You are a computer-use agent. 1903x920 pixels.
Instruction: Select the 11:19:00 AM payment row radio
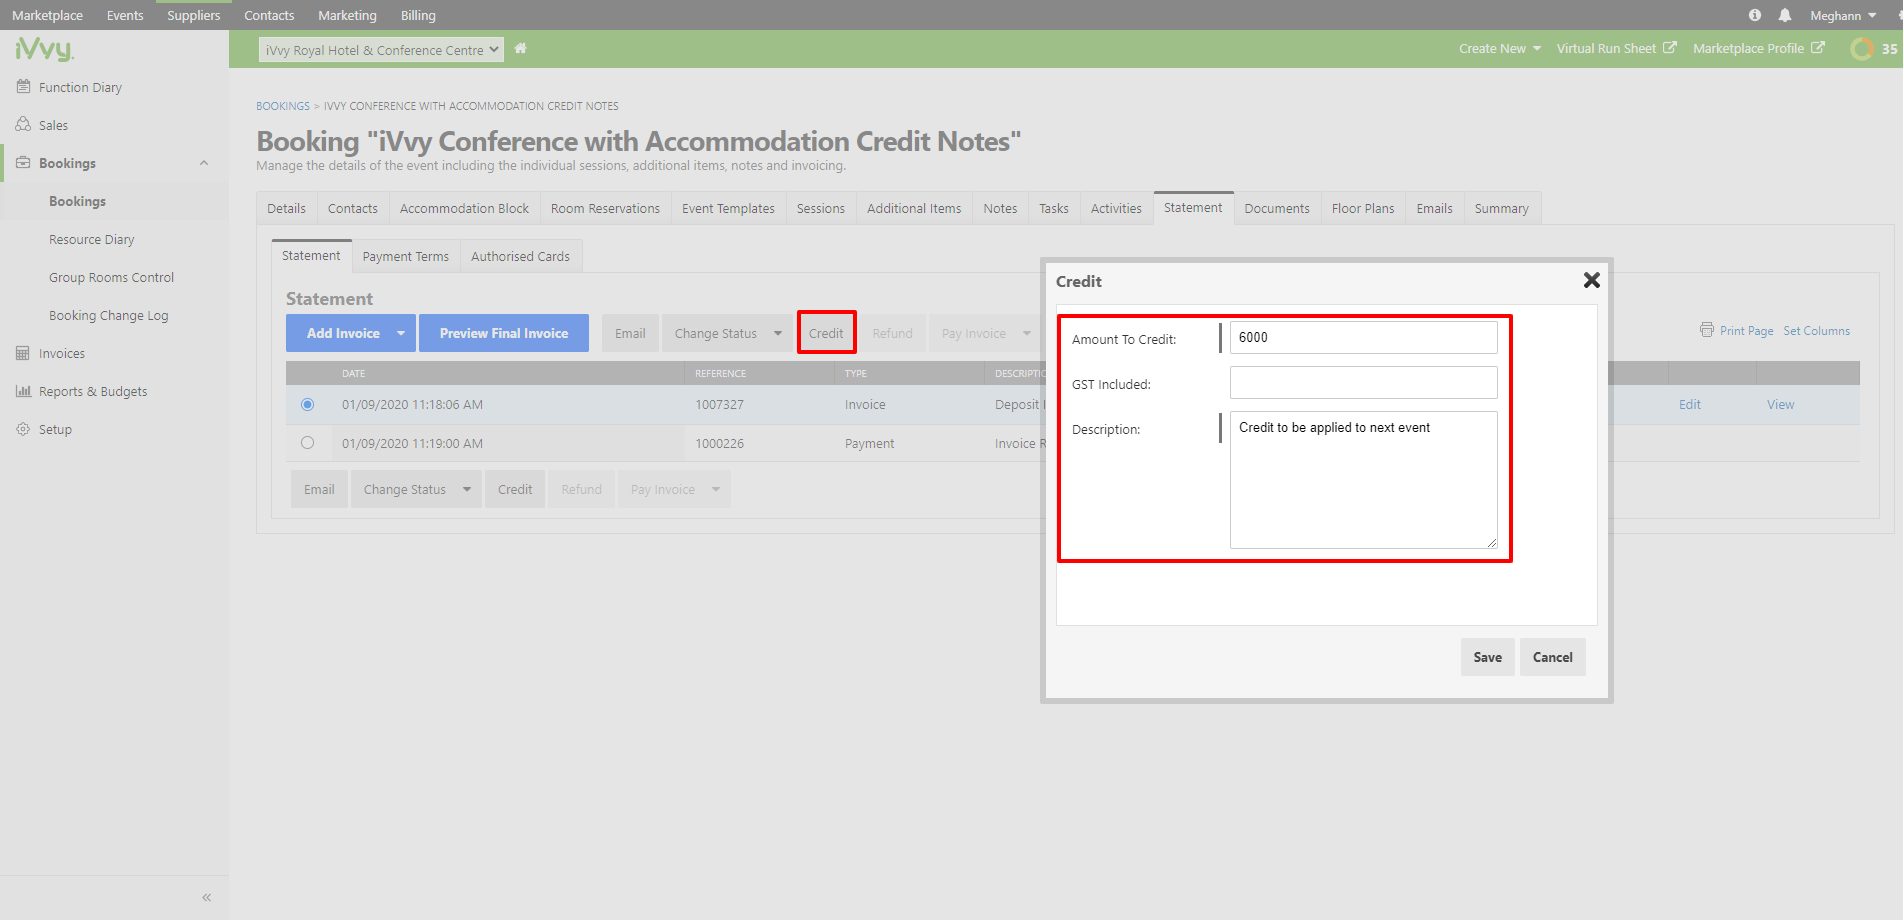tap(307, 443)
